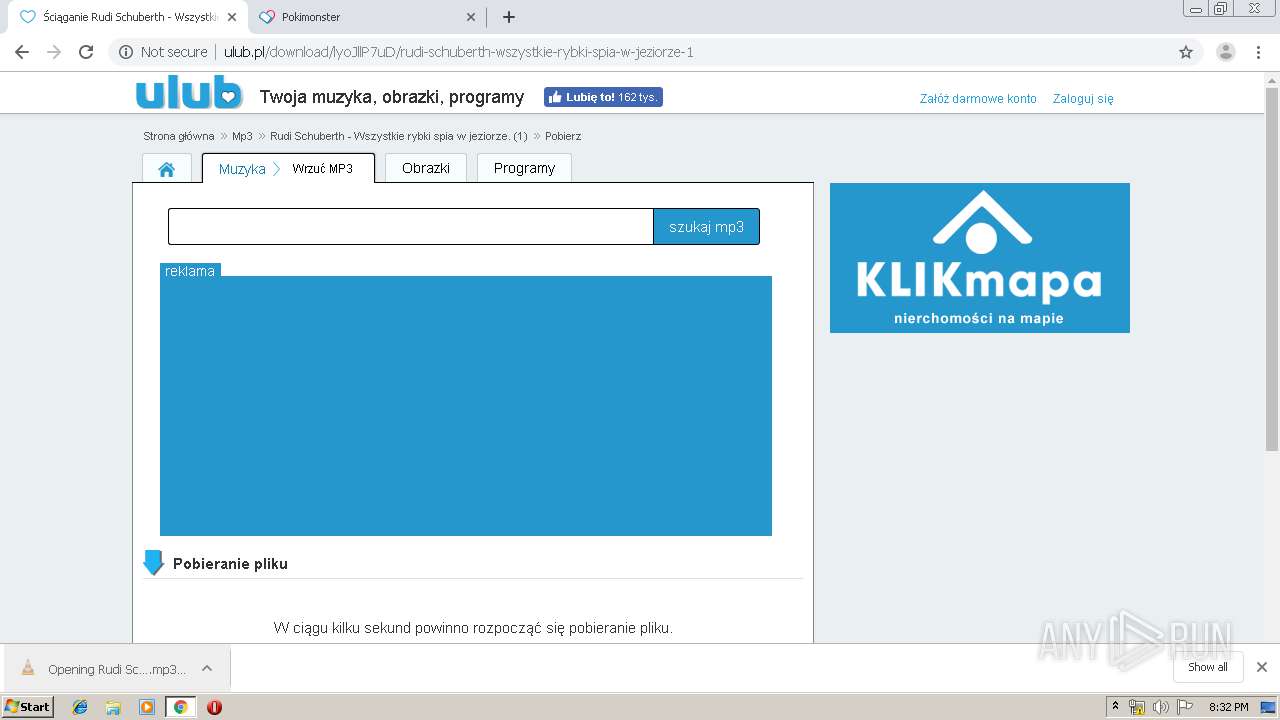Click the network tray icon
This screenshot has height=720, width=1280.
(1137, 707)
